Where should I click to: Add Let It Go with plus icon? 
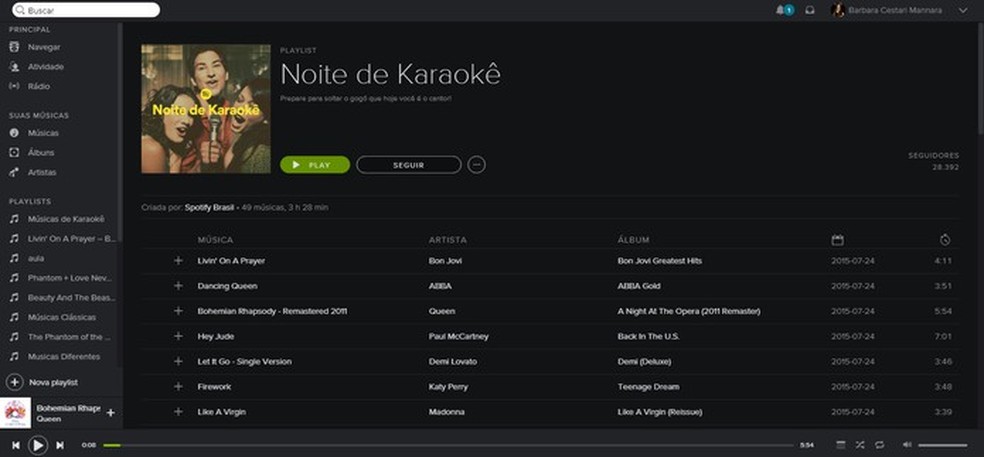178,362
